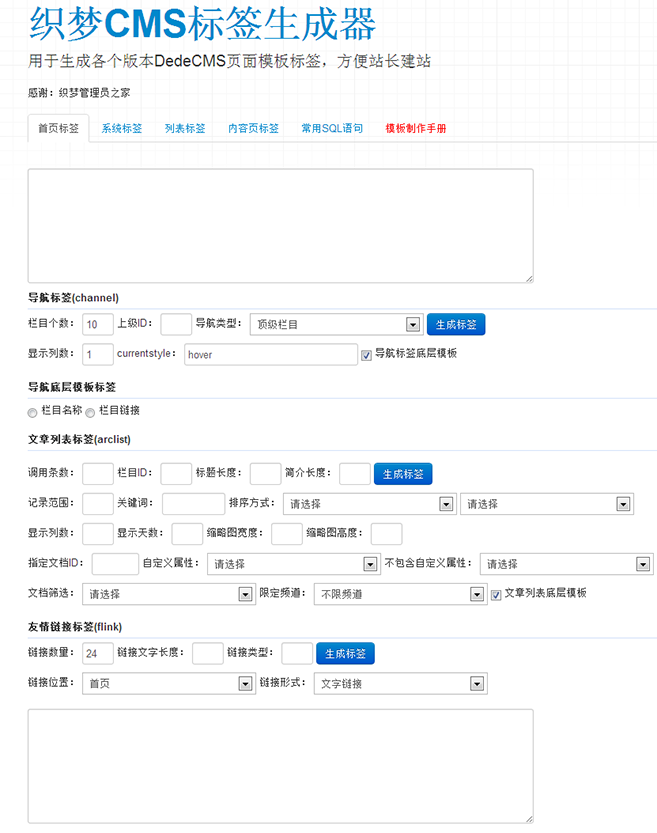Open the 不包含自定义属性 dropdown
657x833 pixels.
pos(567,564)
